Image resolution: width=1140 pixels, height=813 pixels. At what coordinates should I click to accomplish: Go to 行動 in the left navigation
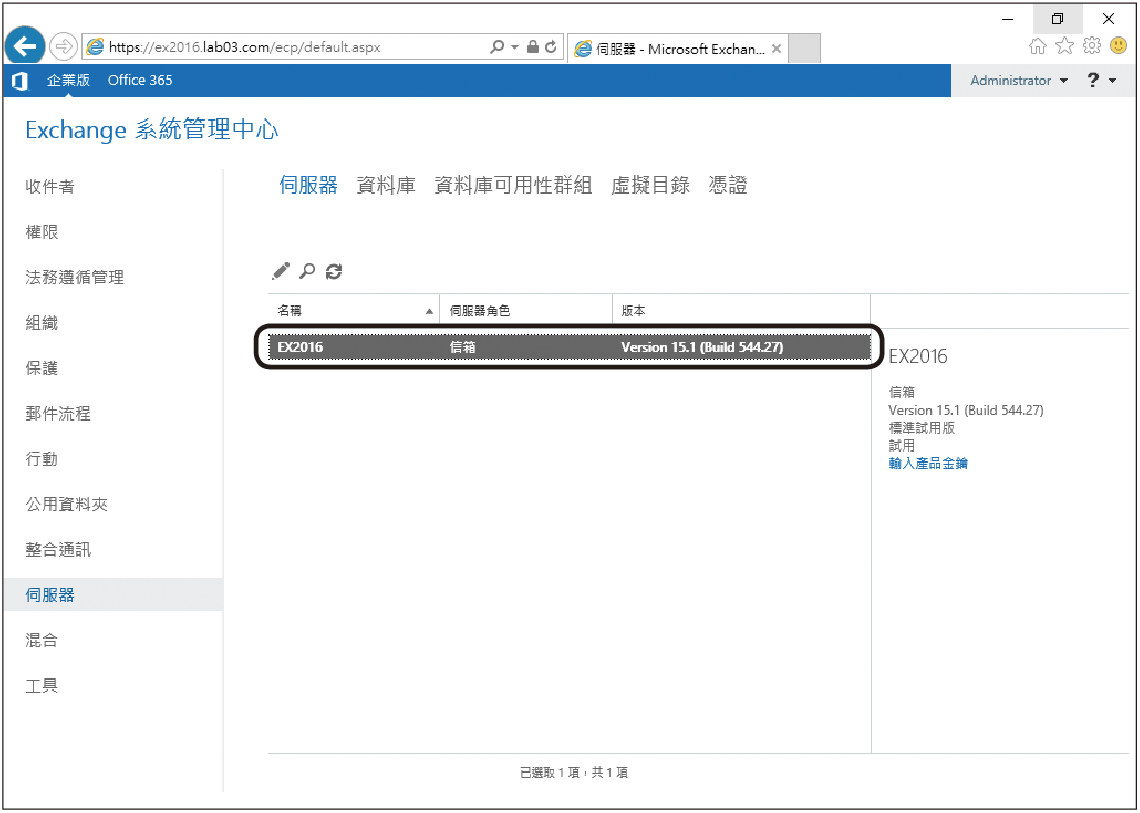[41, 459]
